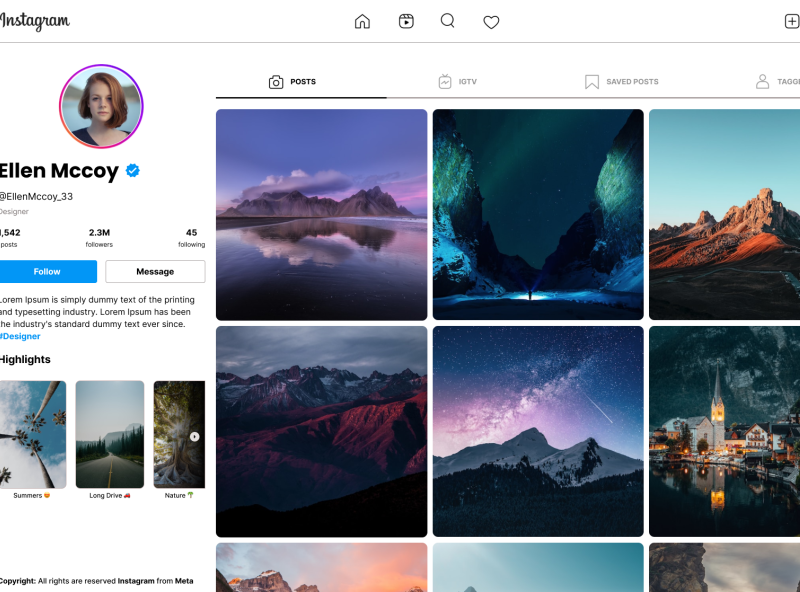Open the purple mountain reflection post
The width and height of the screenshot is (800, 592).
point(321,215)
